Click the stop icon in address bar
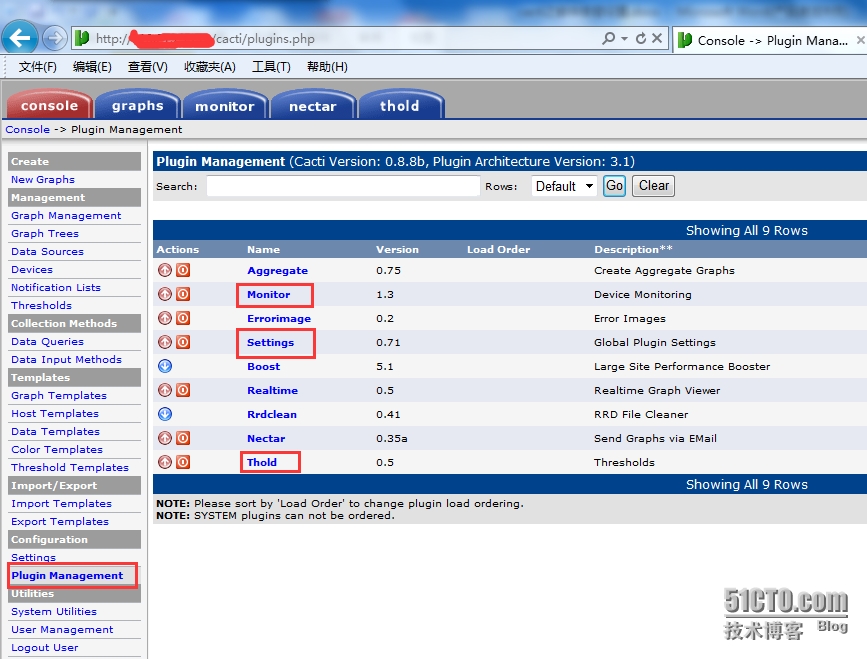The height and width of the screenshot is (659, 867). coord(657,38)
